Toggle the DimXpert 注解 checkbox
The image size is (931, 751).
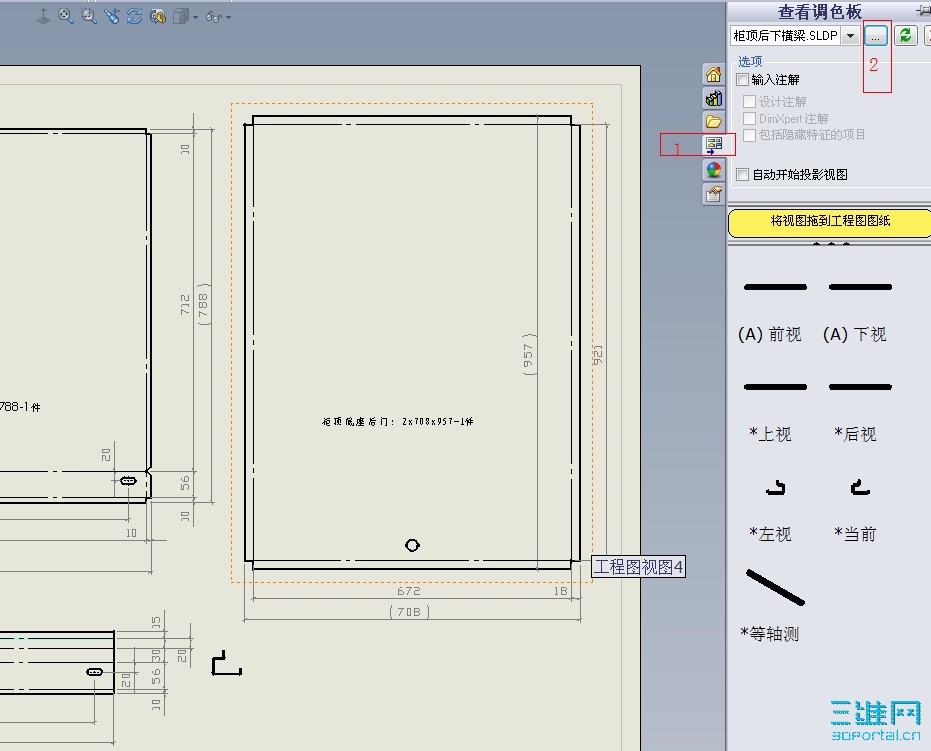pos(749,119)
